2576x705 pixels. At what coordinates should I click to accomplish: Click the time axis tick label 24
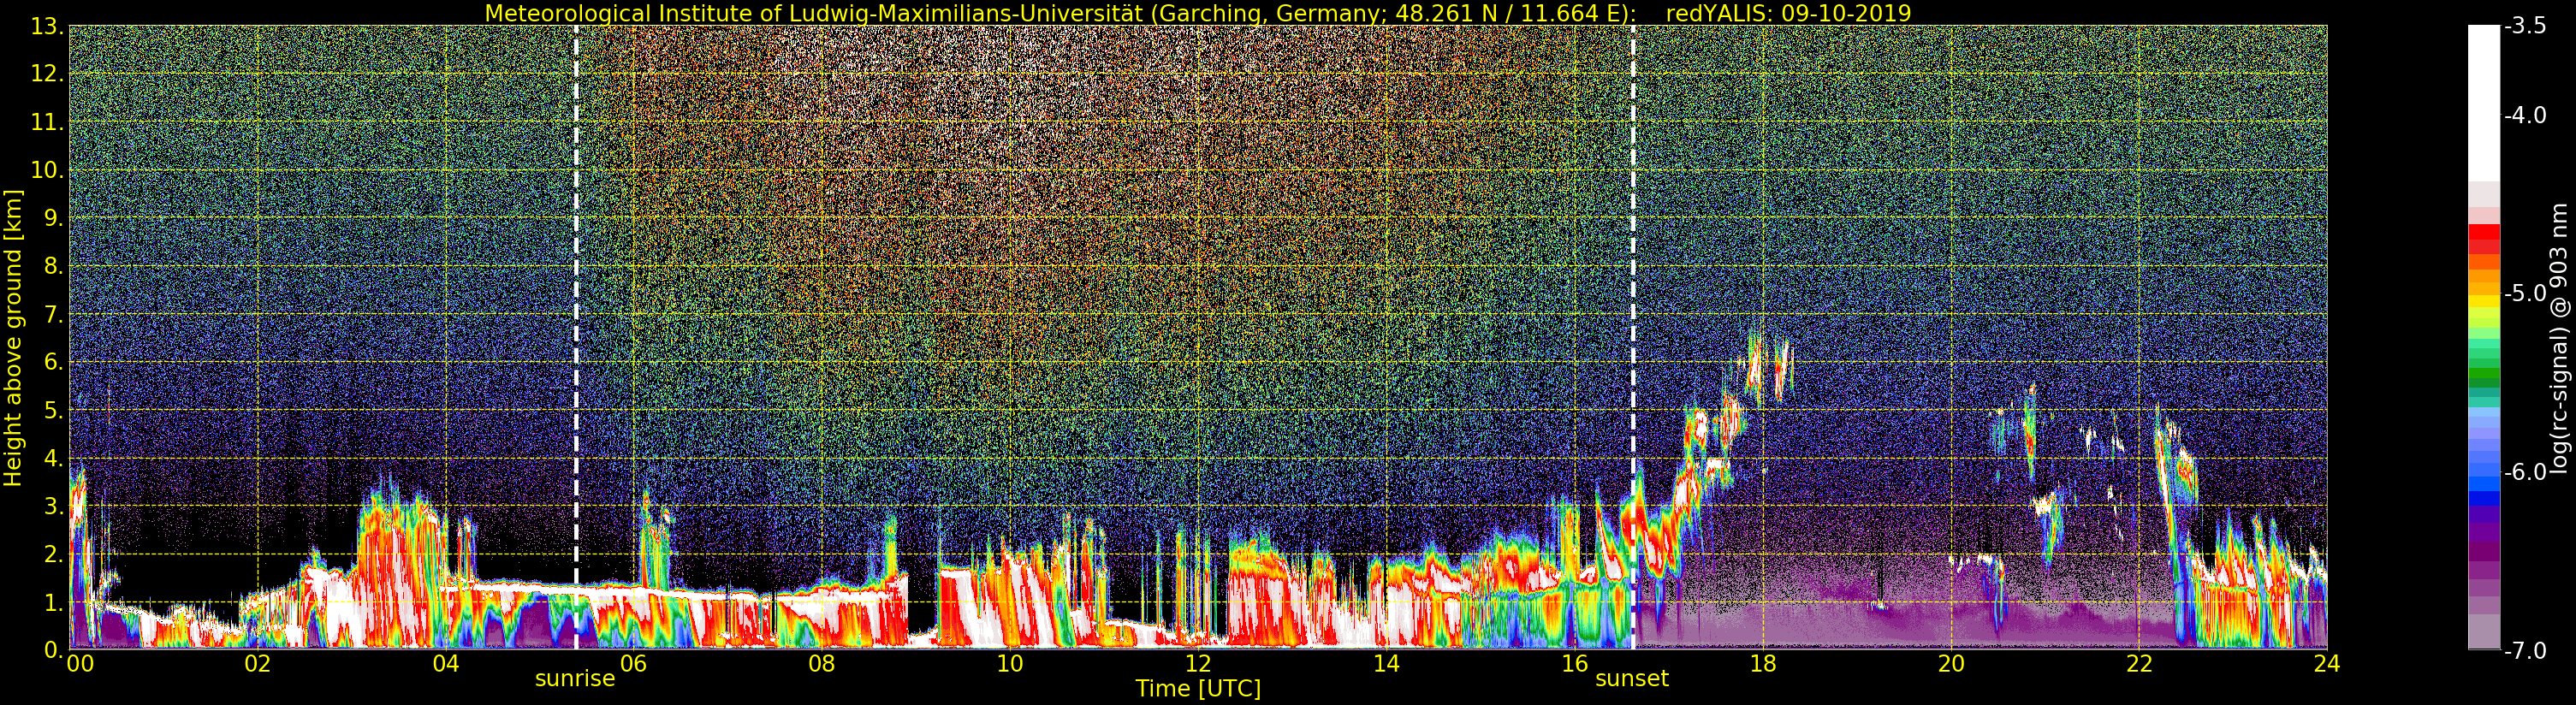coord(2326,664)
